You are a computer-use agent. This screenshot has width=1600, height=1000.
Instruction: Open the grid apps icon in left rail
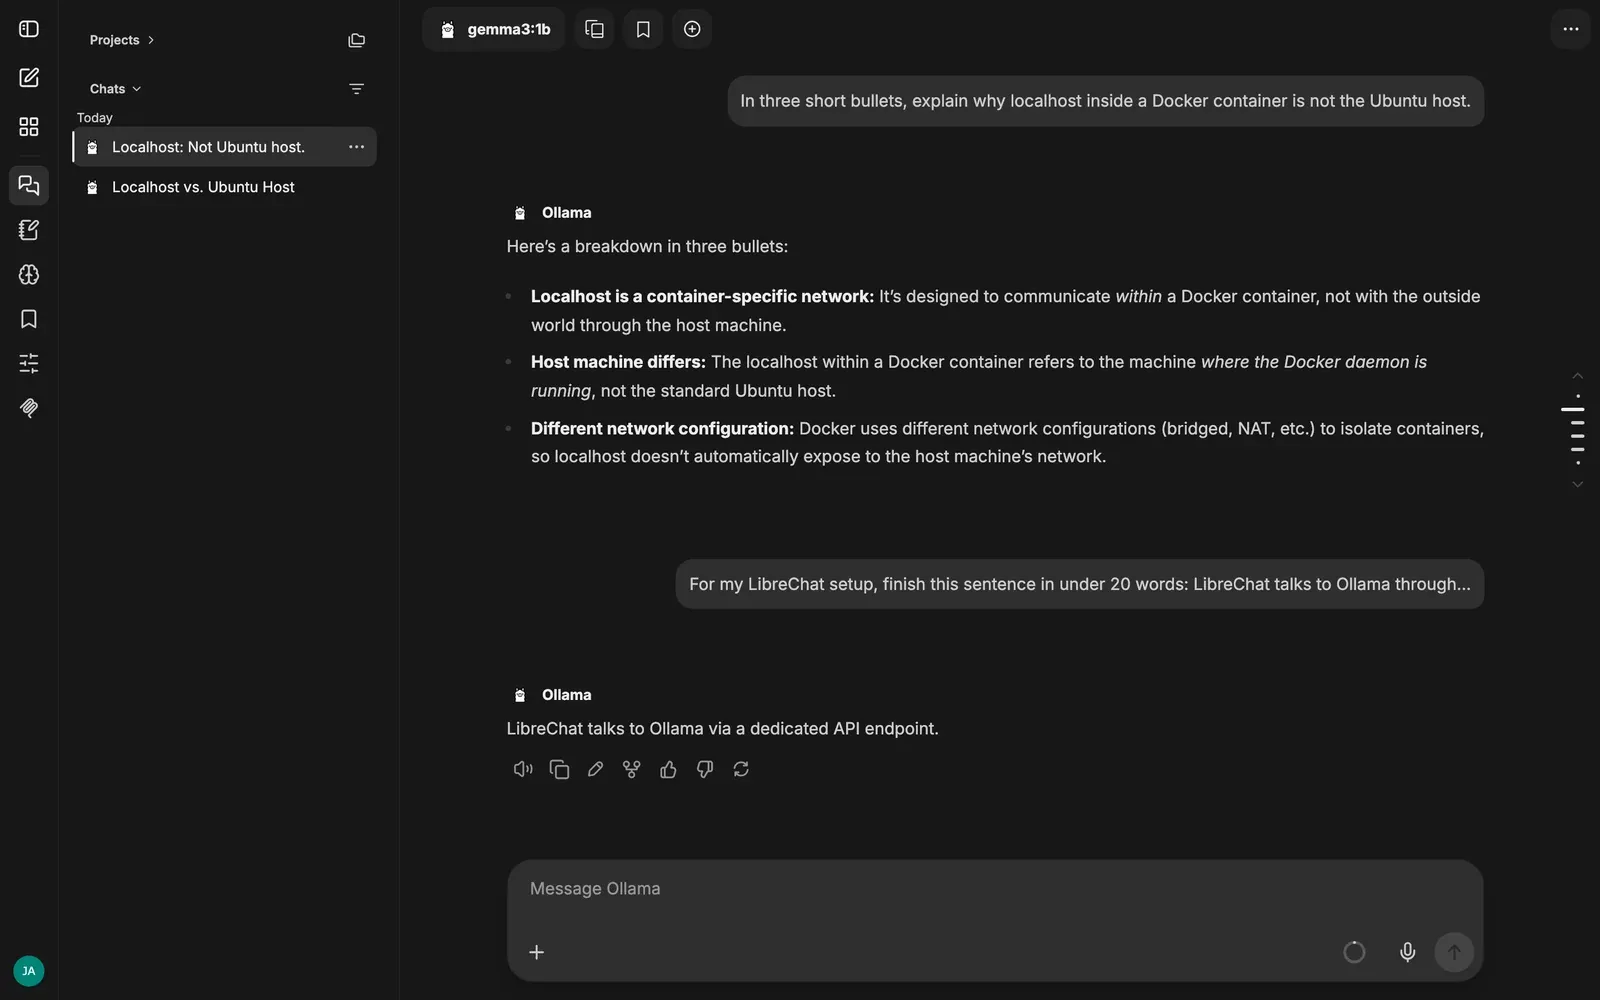(x=29, y=127)
